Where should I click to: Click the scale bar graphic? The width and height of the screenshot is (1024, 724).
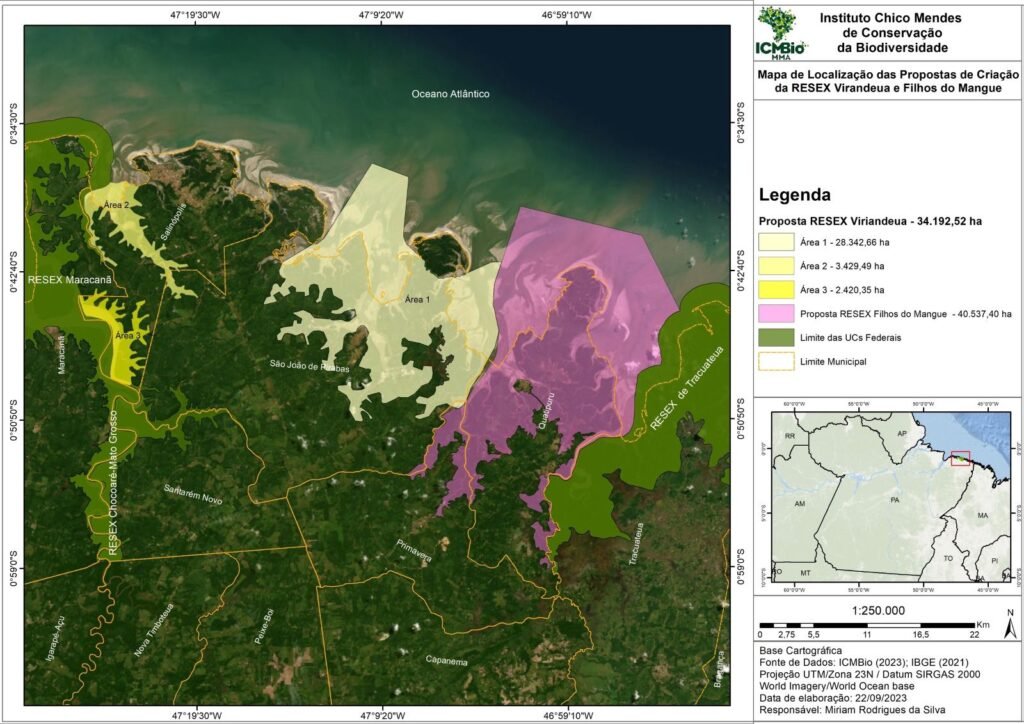867,625
